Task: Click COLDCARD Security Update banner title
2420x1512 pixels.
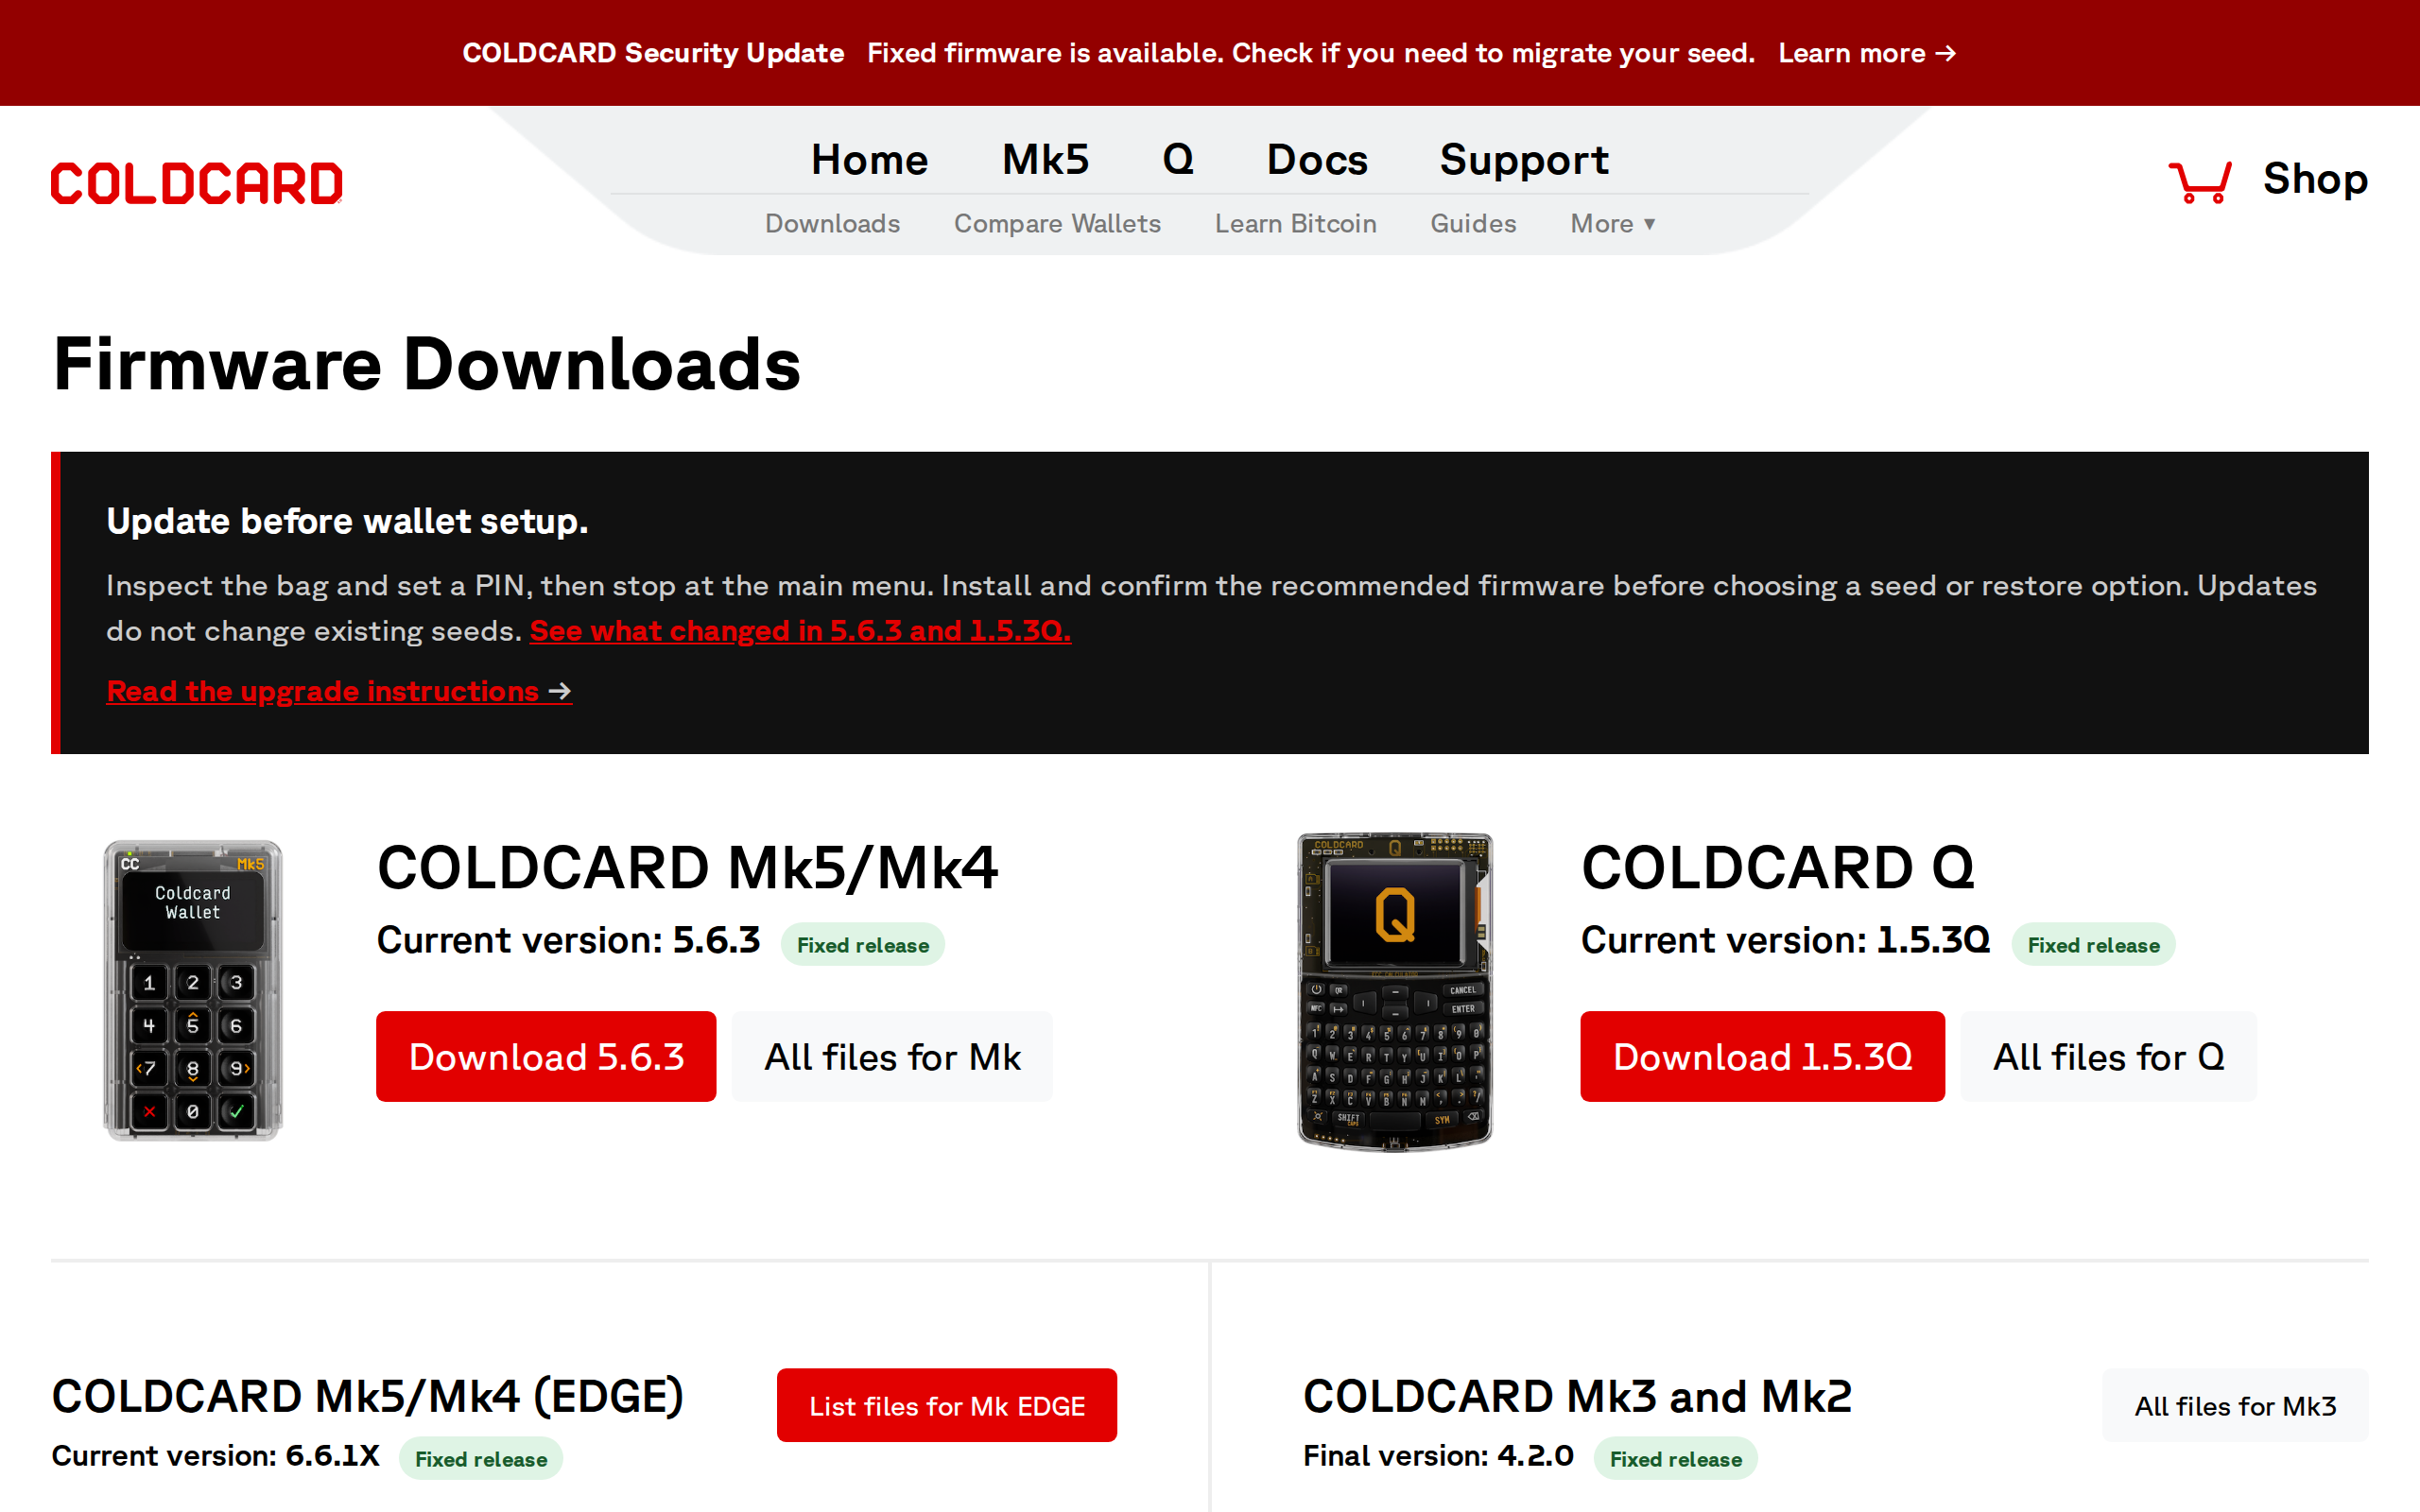Action: 653,53
